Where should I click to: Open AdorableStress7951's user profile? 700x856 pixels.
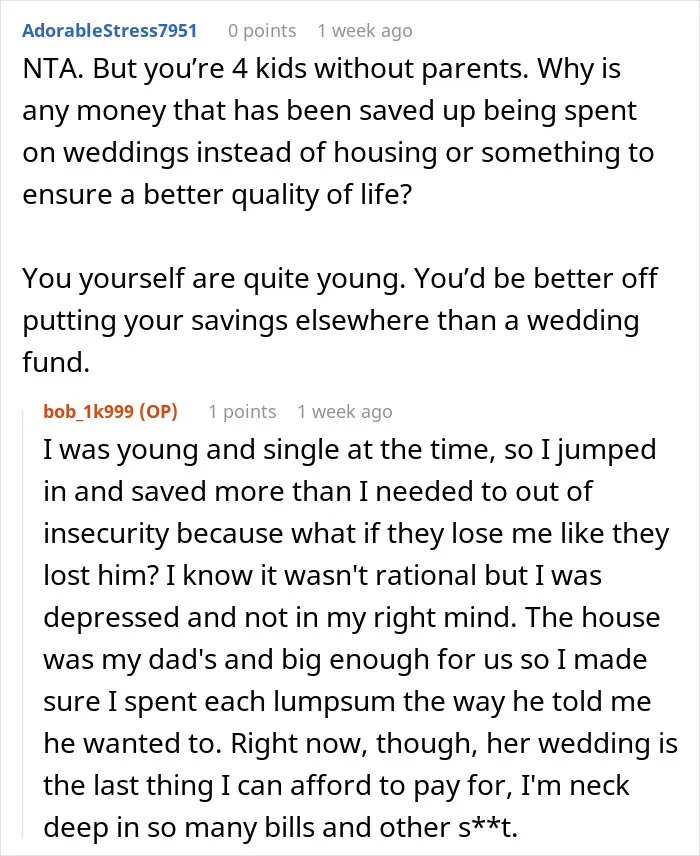(109, 31)
